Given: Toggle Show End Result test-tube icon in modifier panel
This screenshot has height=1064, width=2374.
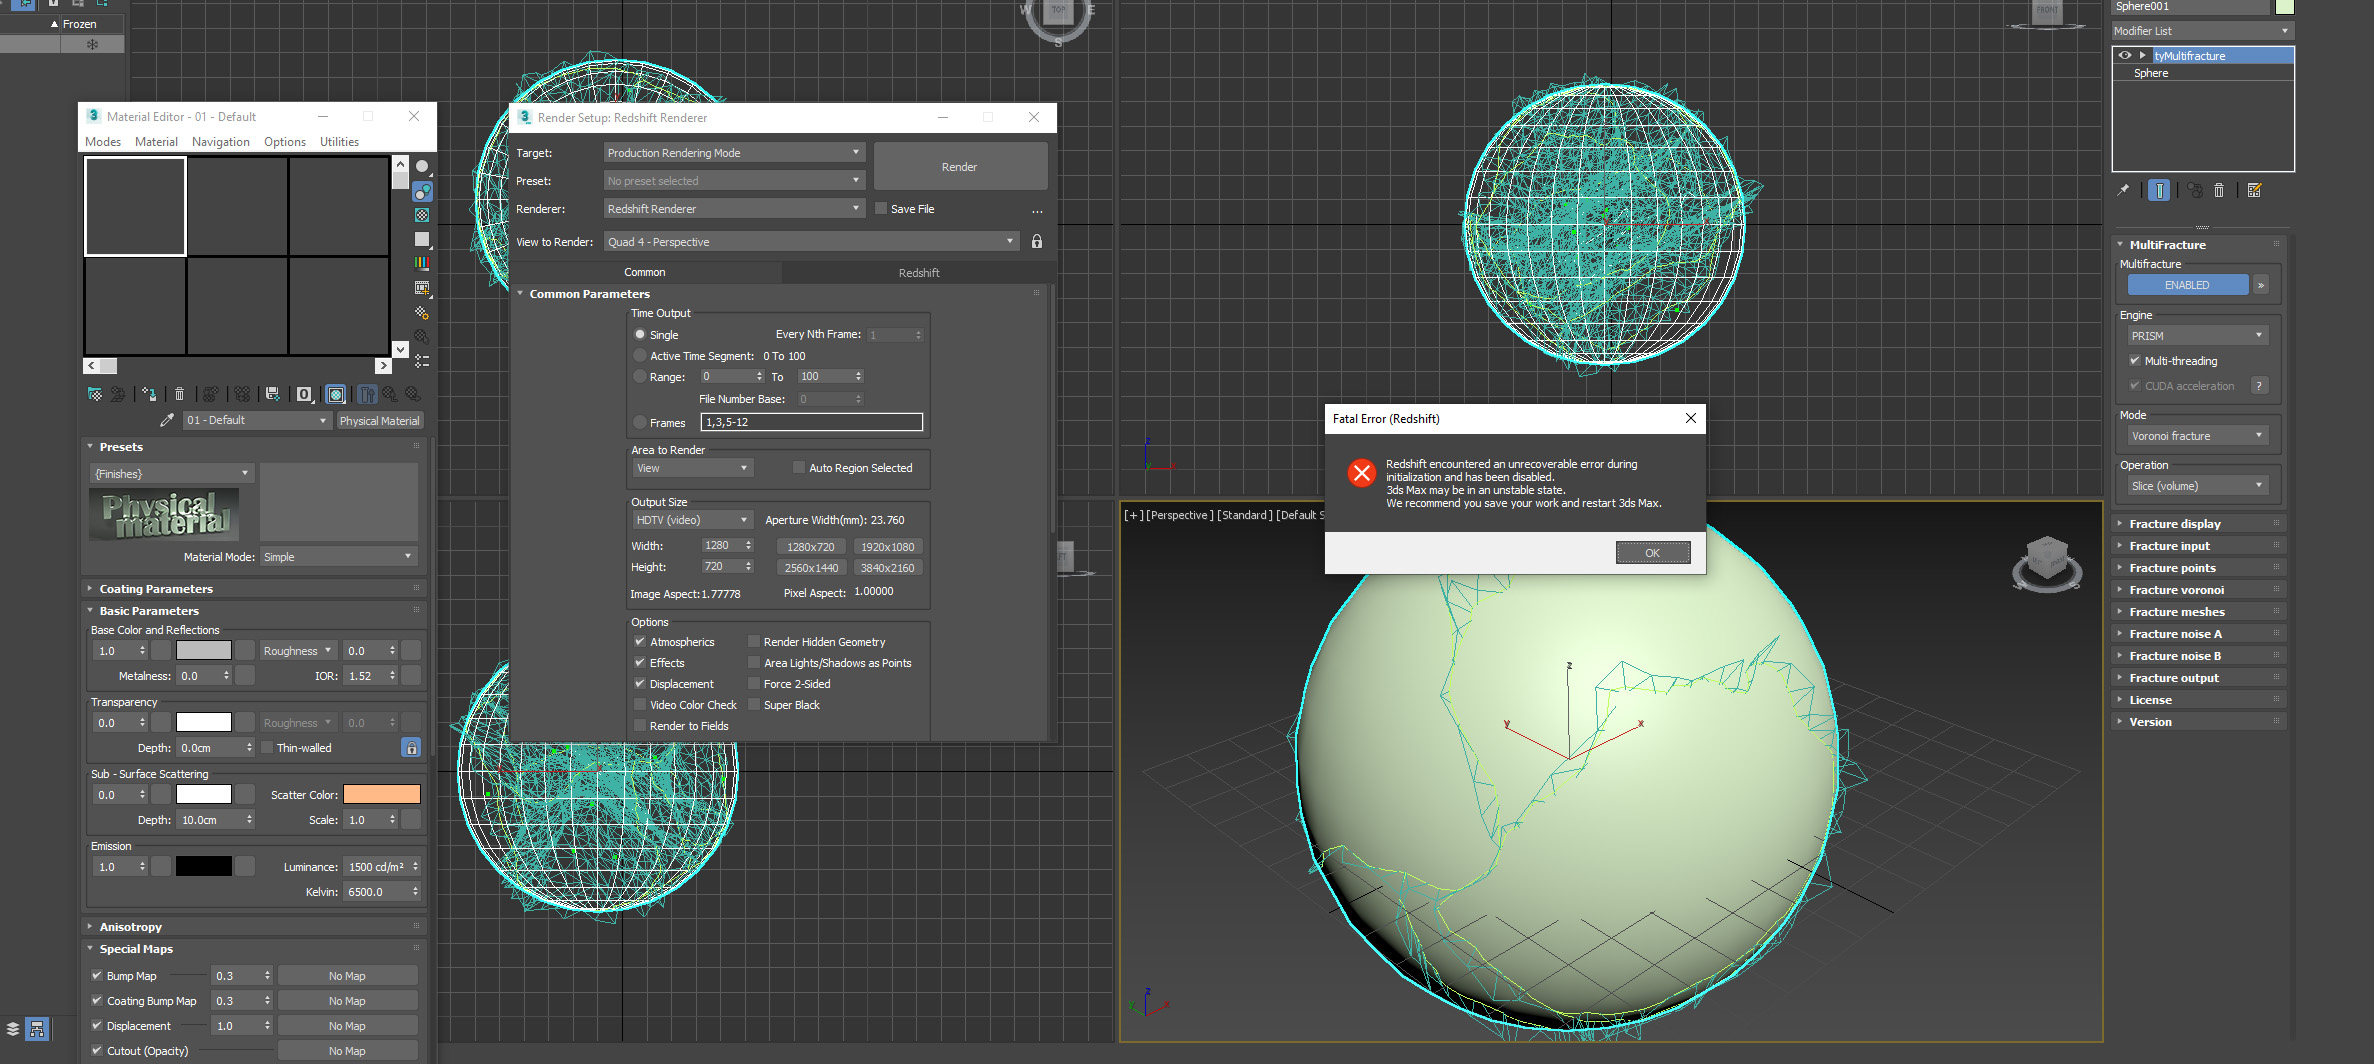Looking at the screenshot, I should click(2159, 190).
